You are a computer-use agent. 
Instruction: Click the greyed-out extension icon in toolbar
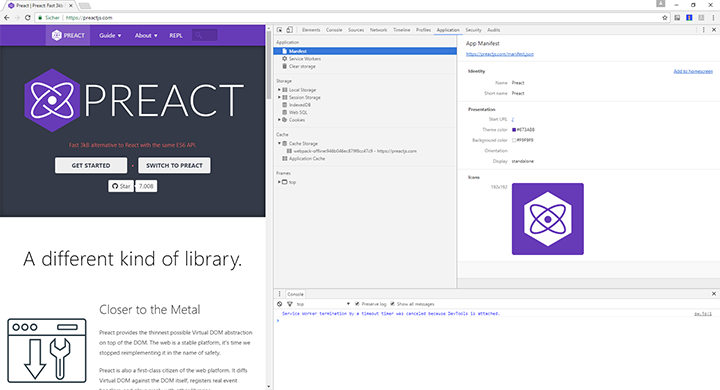coord(701,17)
